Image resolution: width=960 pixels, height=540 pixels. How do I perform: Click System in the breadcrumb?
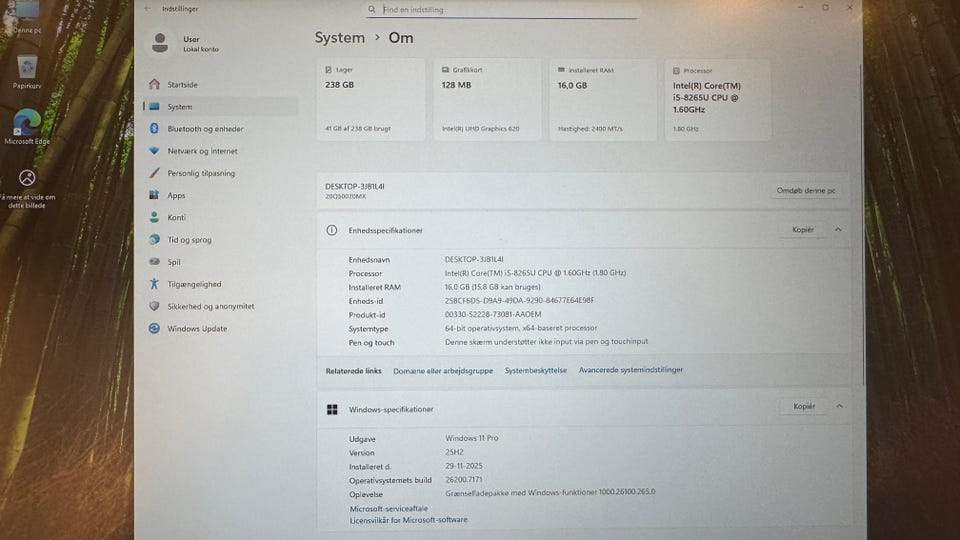point(340,37)
